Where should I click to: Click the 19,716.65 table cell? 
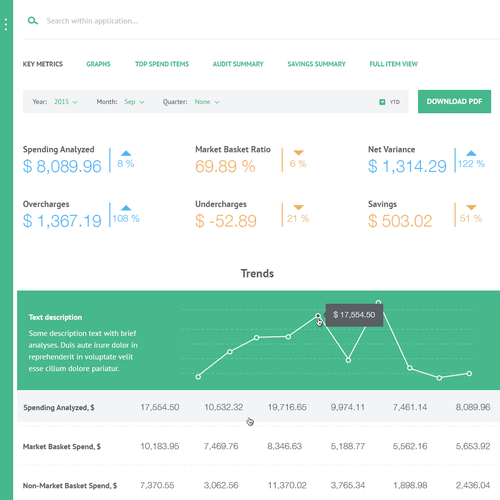287,407
